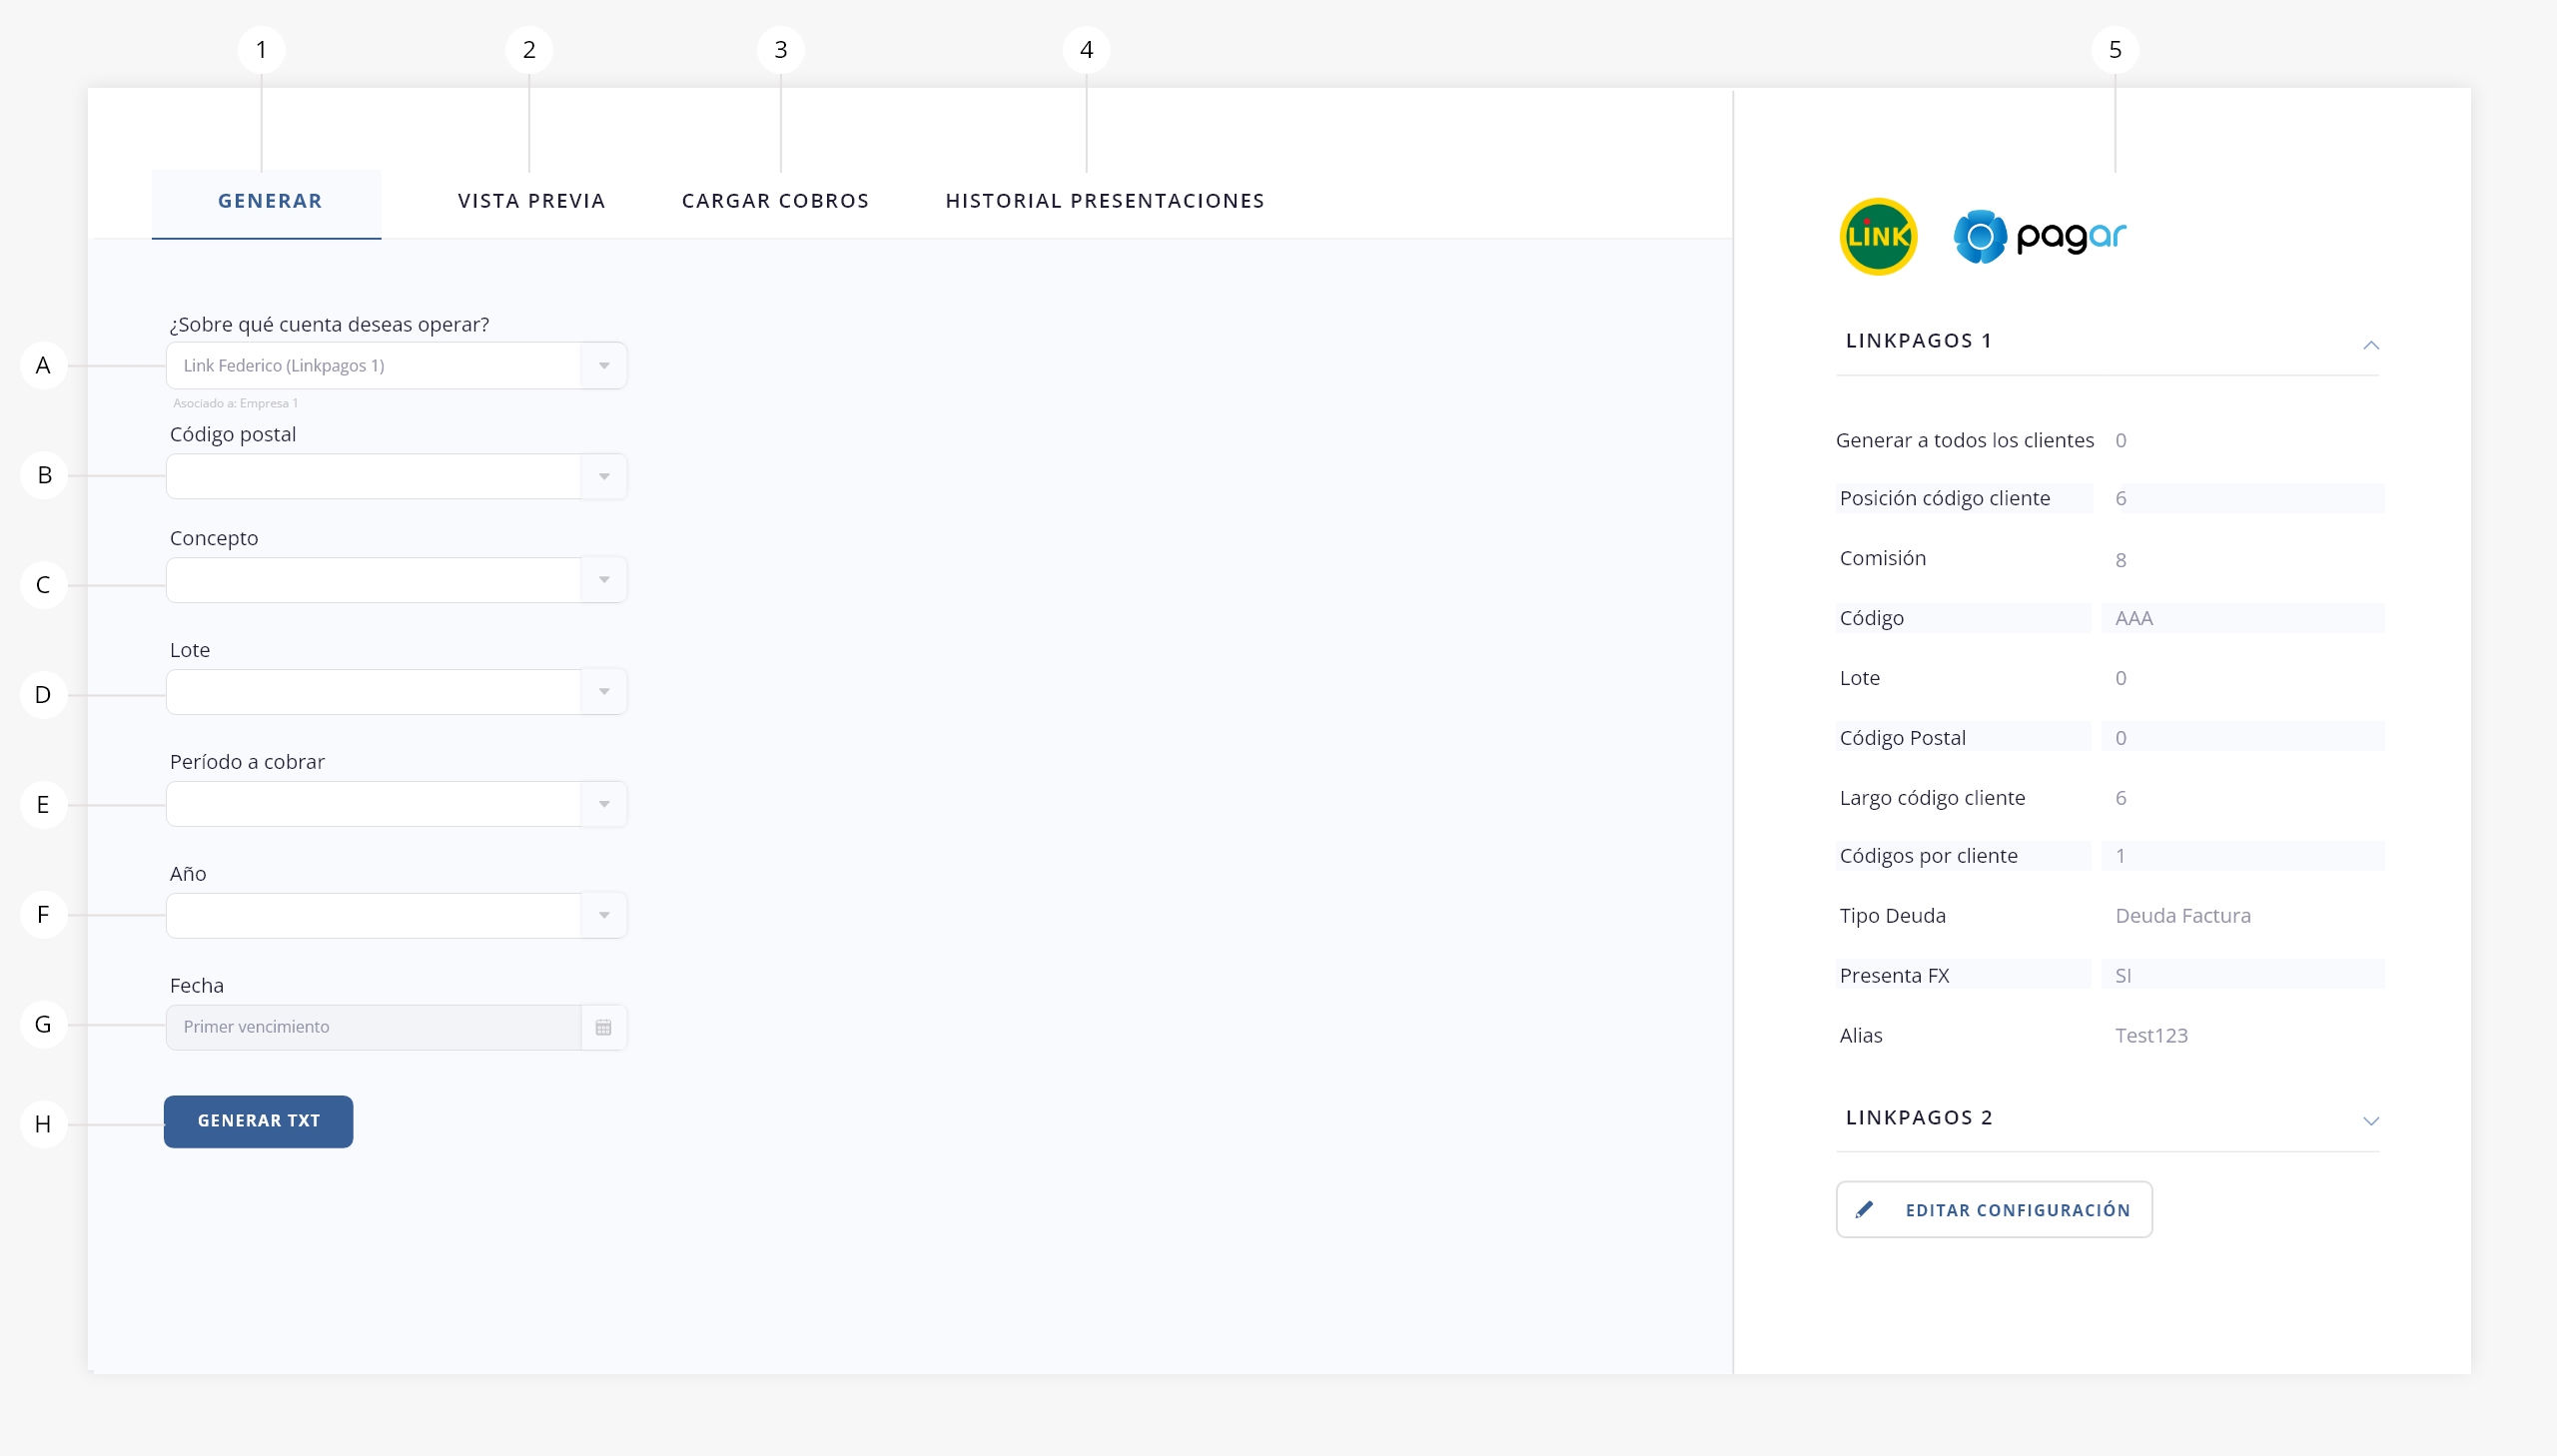2557x1456 pixels.
Task: Collapse the Linkpagos 1 section chevron
Action: coord(2370,345)
